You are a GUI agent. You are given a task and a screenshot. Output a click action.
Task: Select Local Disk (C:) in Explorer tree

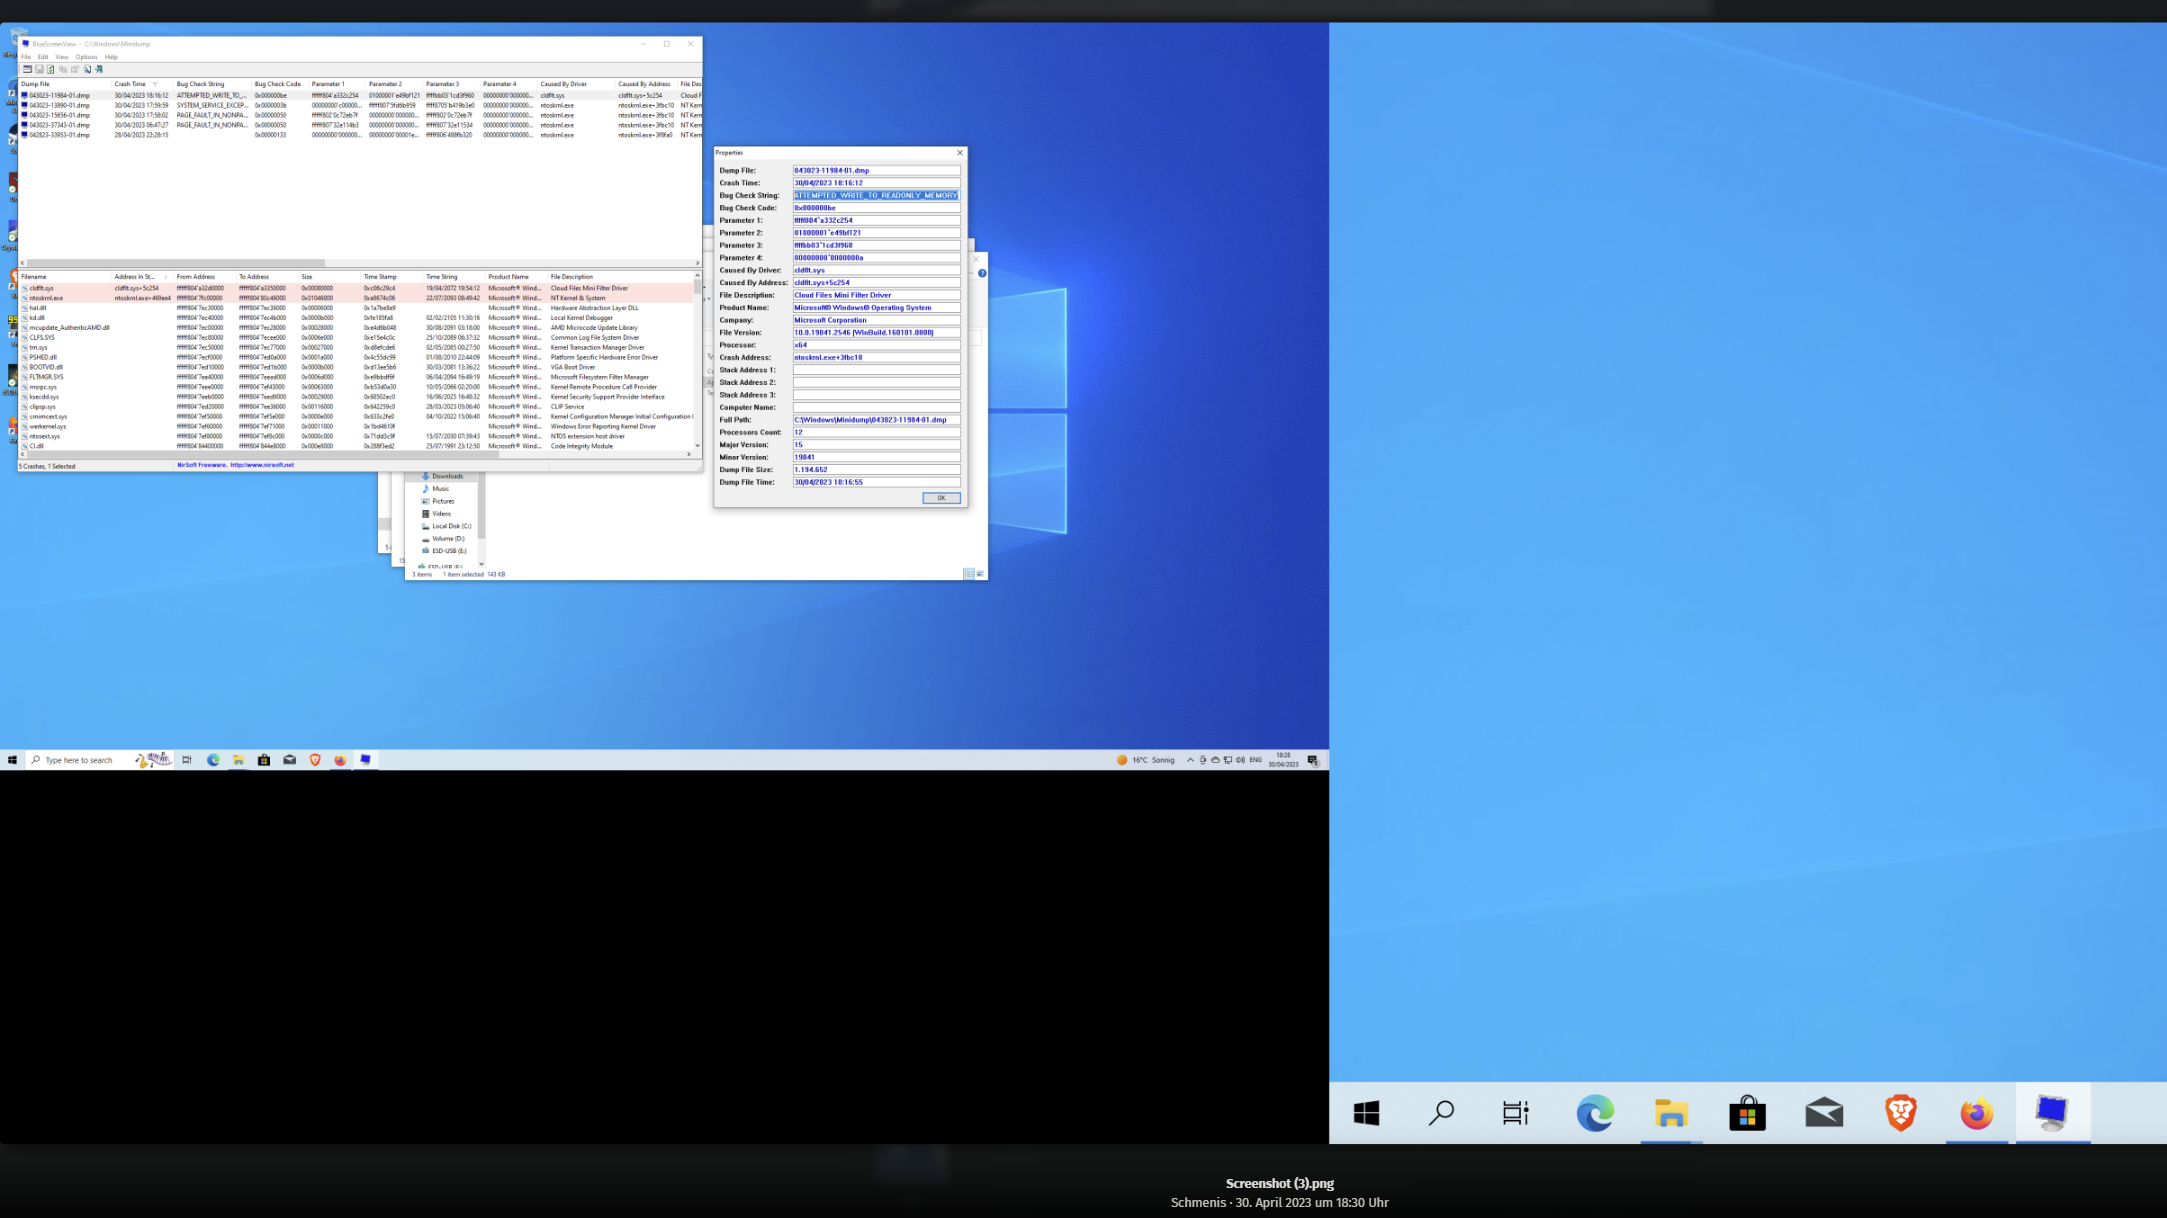point(451,526)
